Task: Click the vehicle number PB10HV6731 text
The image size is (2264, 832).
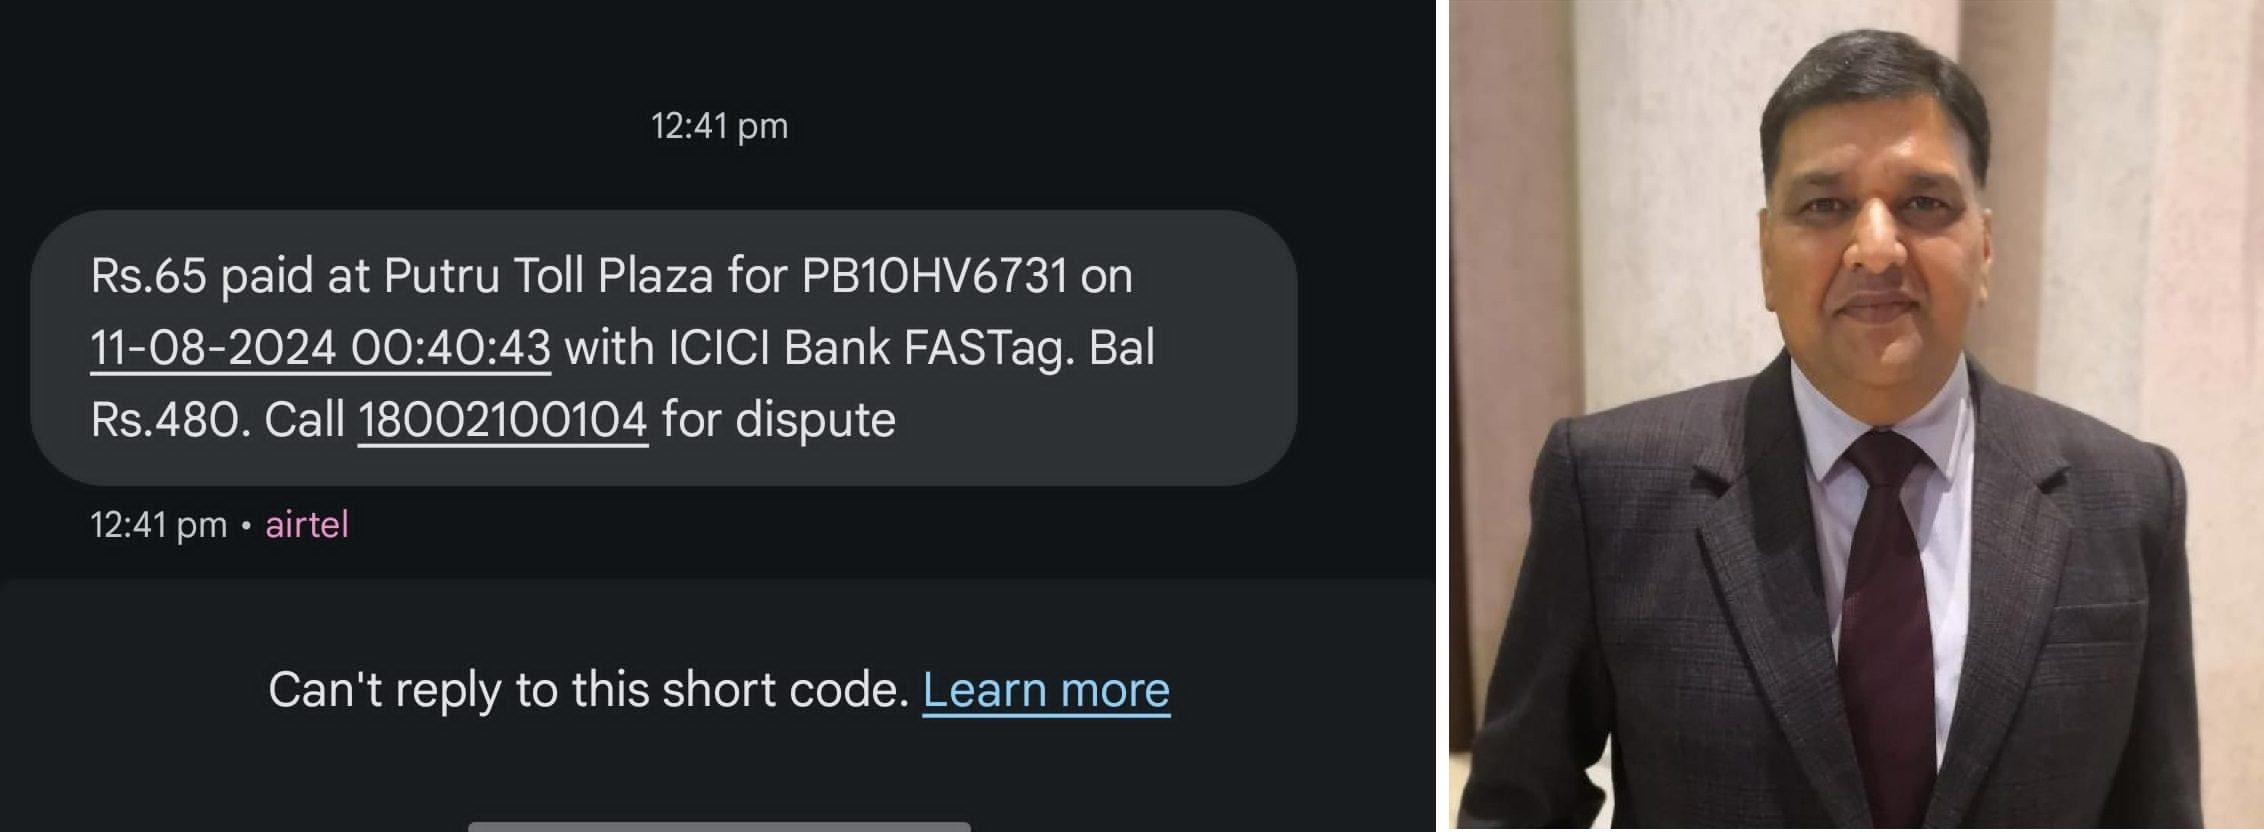Action: [x=935, y=276]
